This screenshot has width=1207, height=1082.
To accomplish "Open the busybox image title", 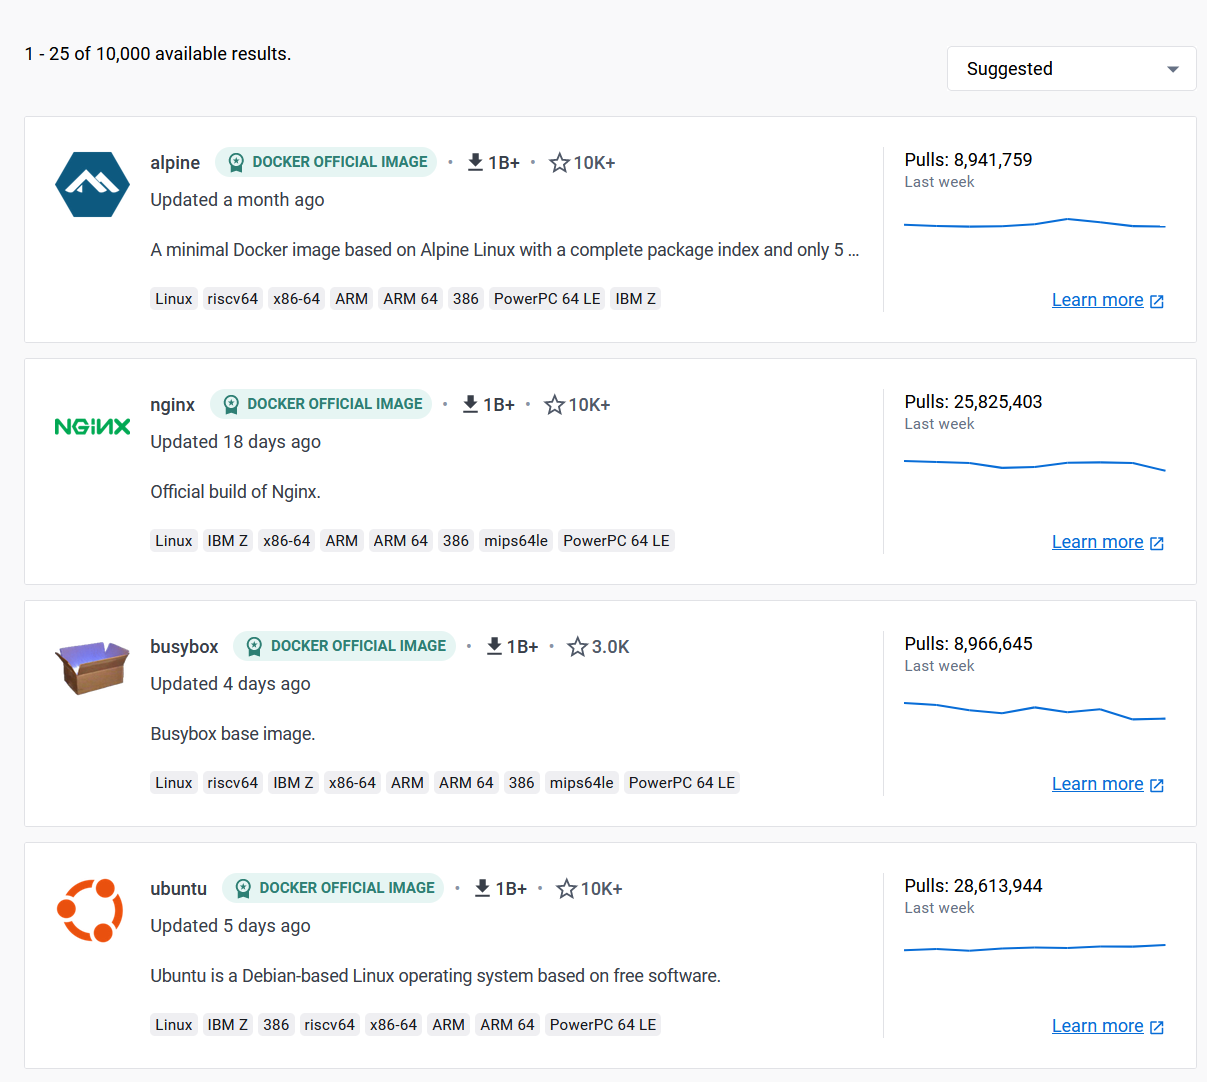I will point(184,646).
